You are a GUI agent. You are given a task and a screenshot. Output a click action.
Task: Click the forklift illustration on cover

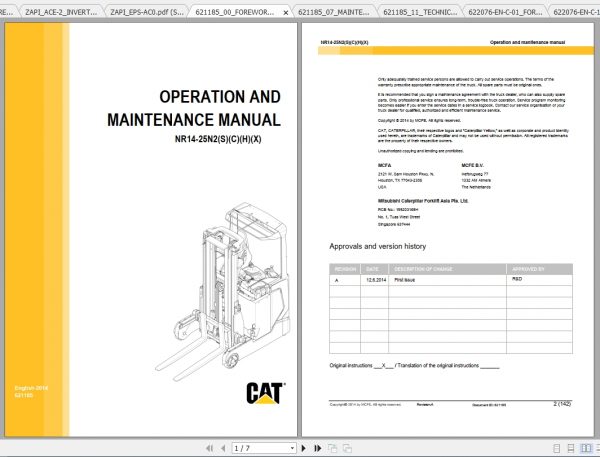click(223, 292)
